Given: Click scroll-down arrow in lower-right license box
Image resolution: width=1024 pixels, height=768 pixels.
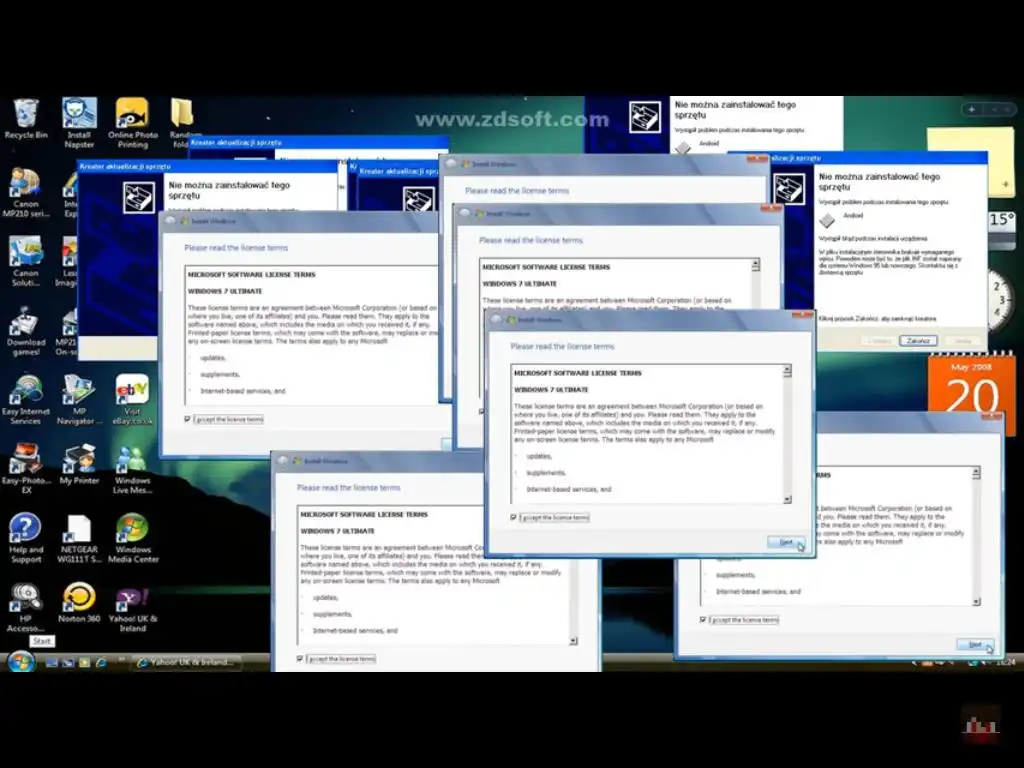Looking at the screenshot, I should coord(976,601).
